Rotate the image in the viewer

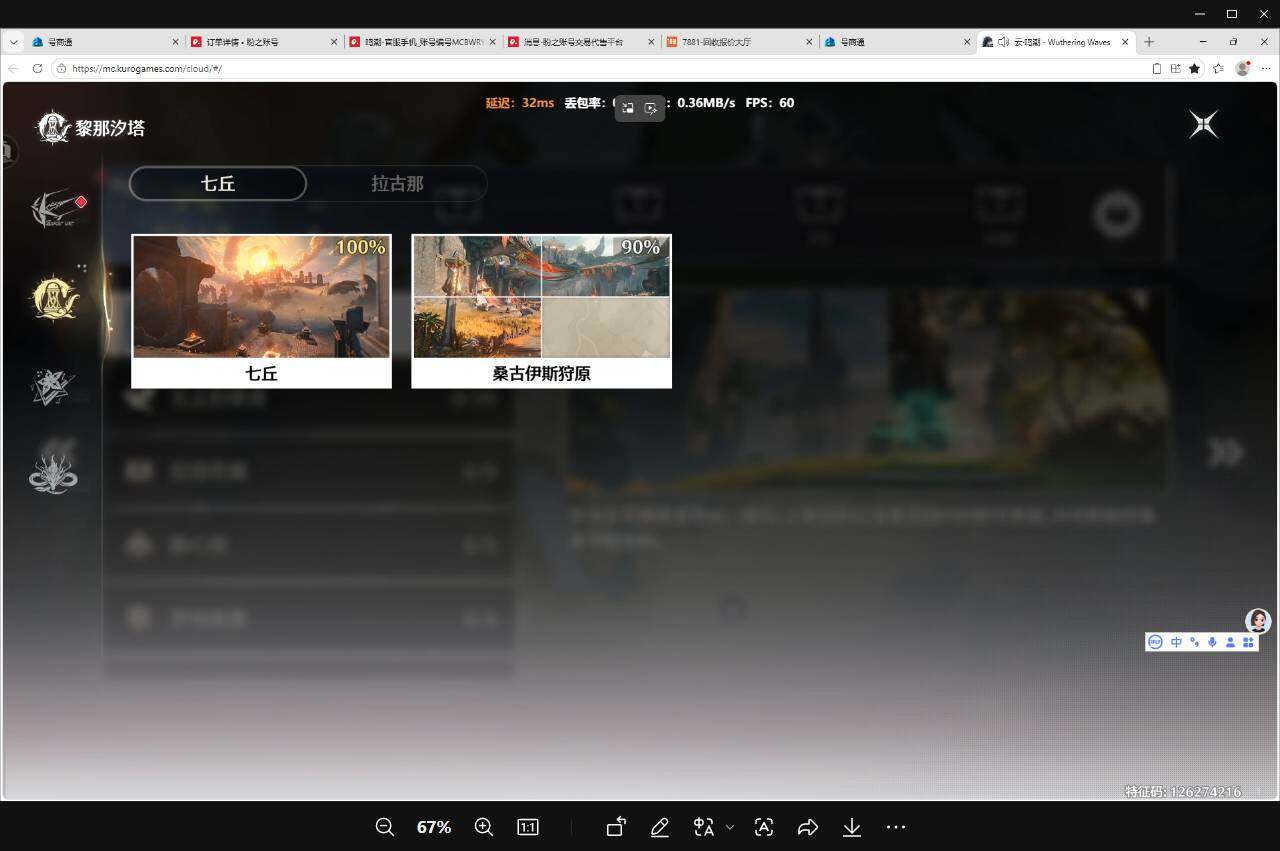pyautogui.click(x=616, y=827)
